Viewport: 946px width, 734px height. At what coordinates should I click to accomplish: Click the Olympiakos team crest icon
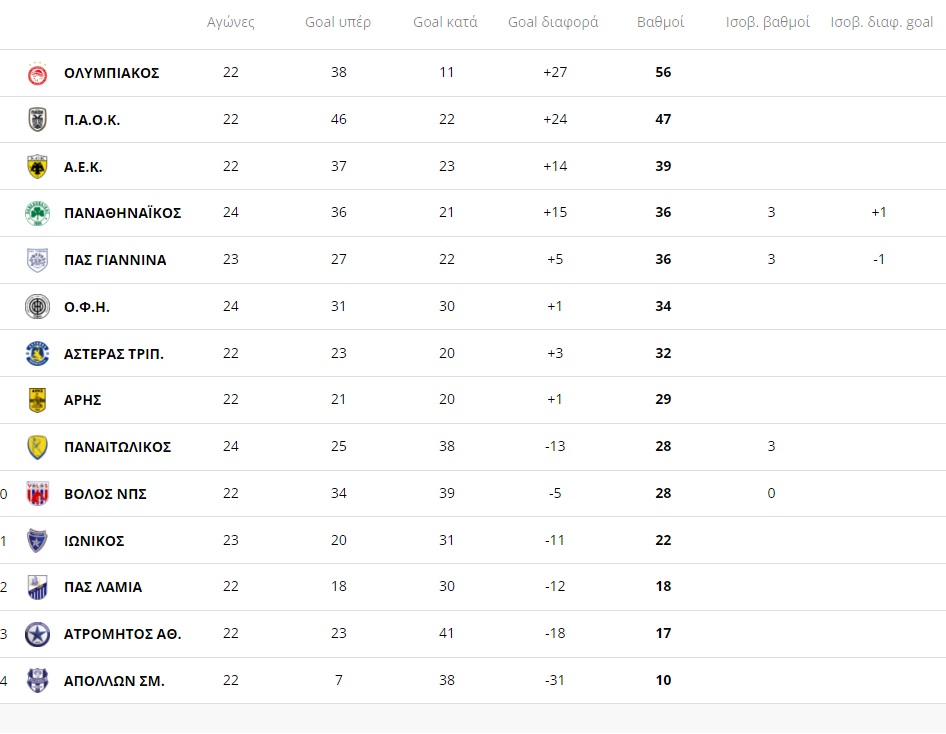[37, 74]
